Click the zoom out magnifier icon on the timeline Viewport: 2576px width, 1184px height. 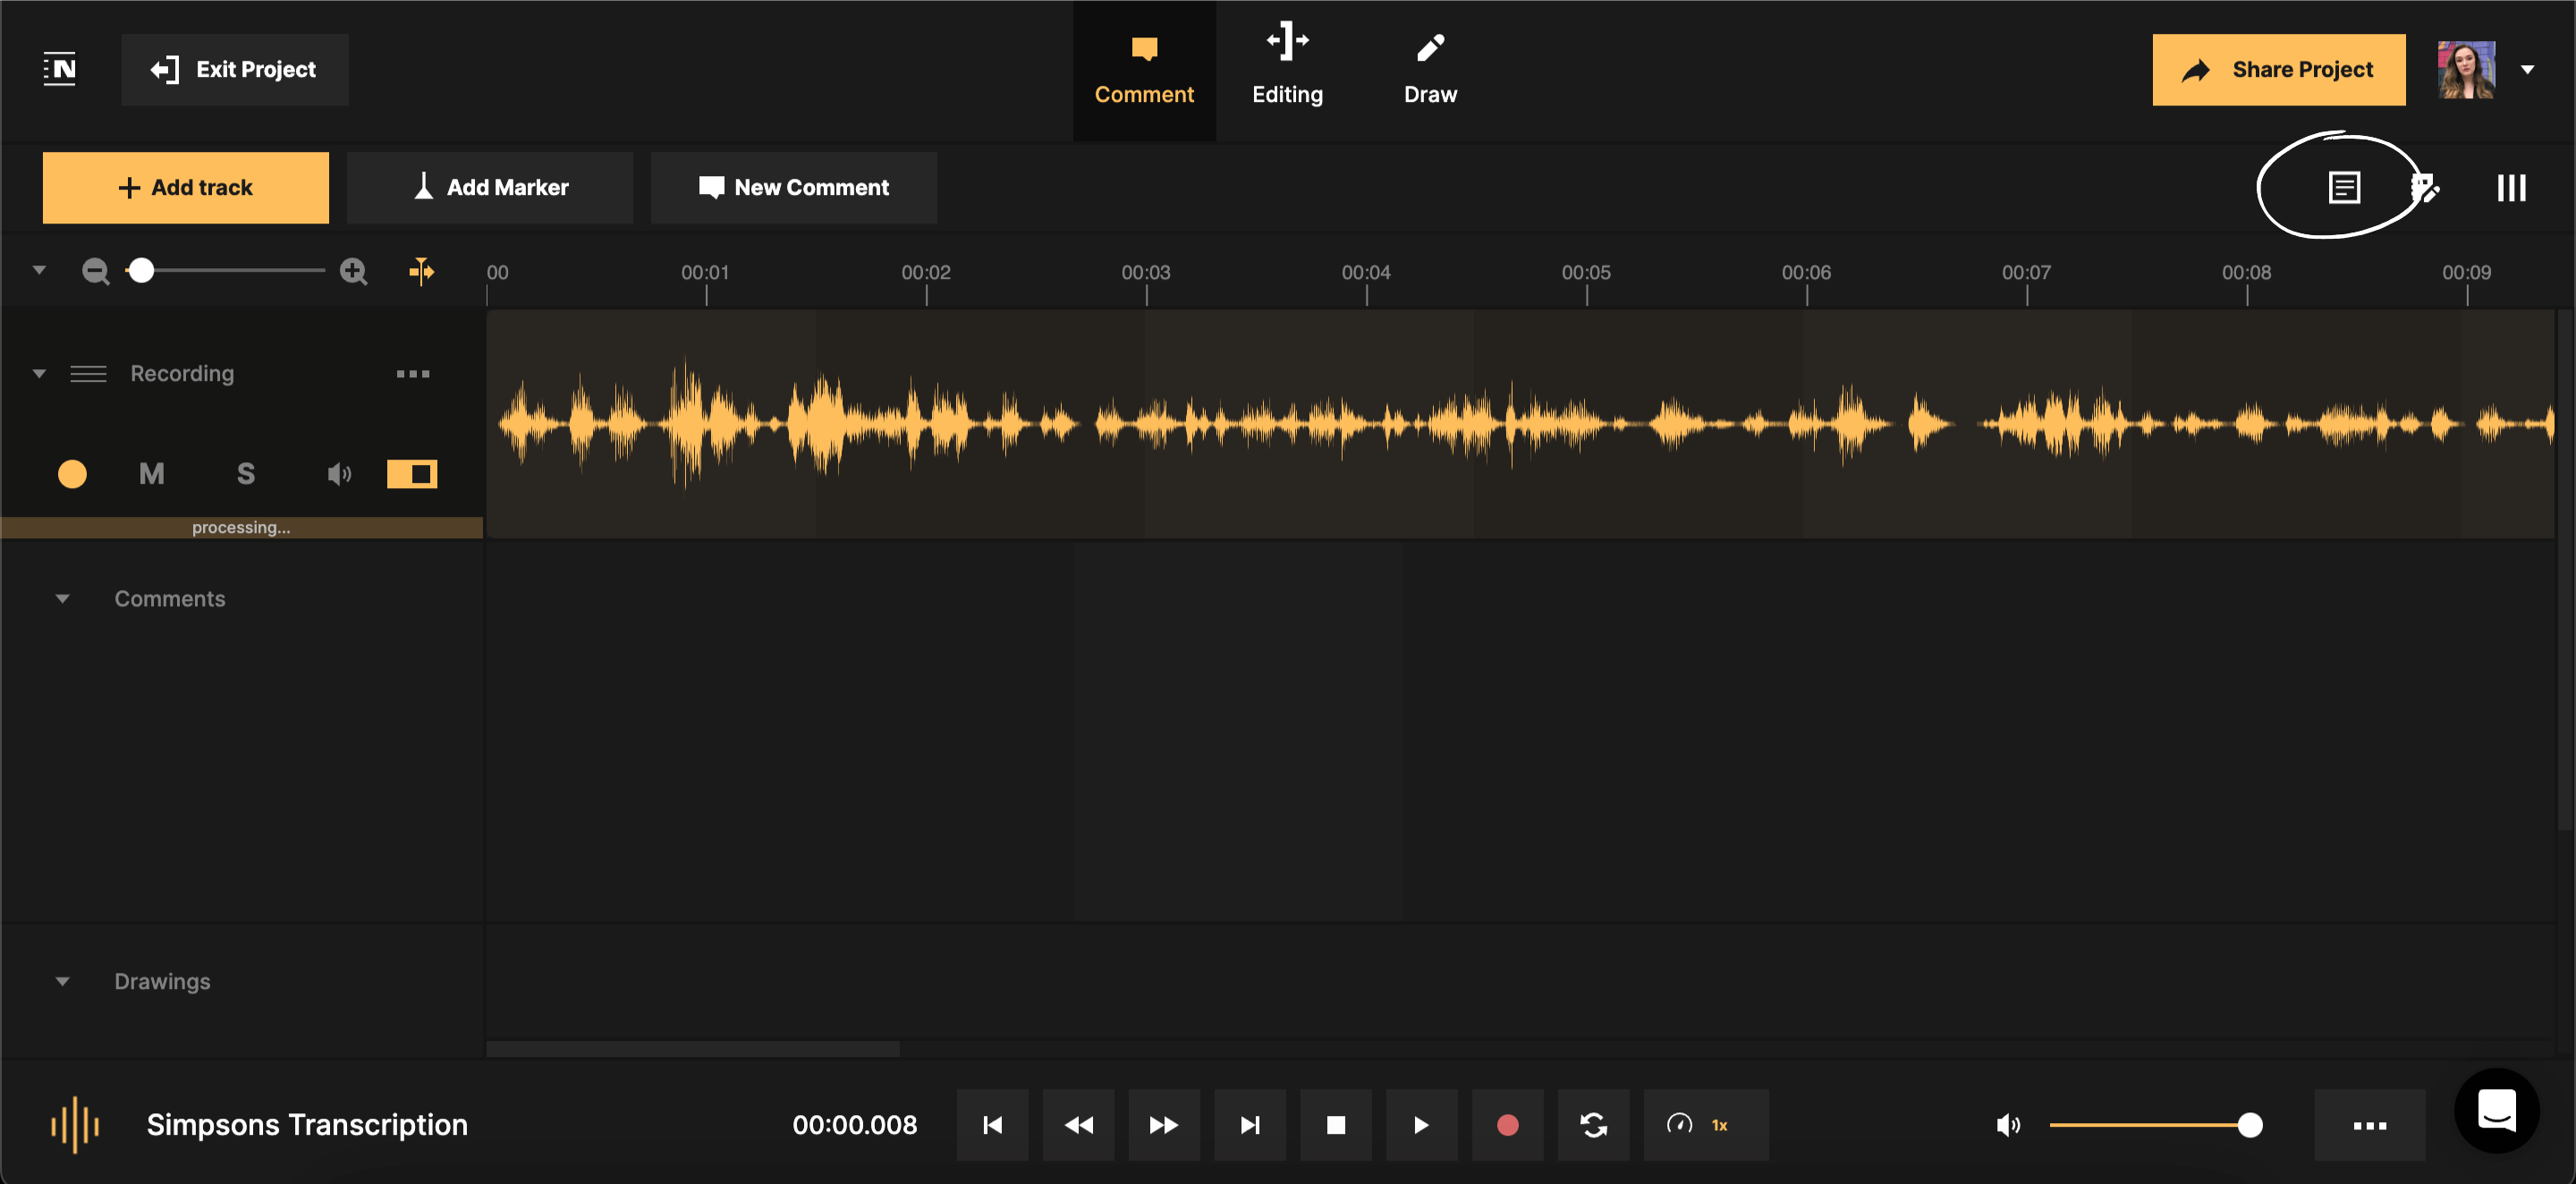(x=95, y=270)
